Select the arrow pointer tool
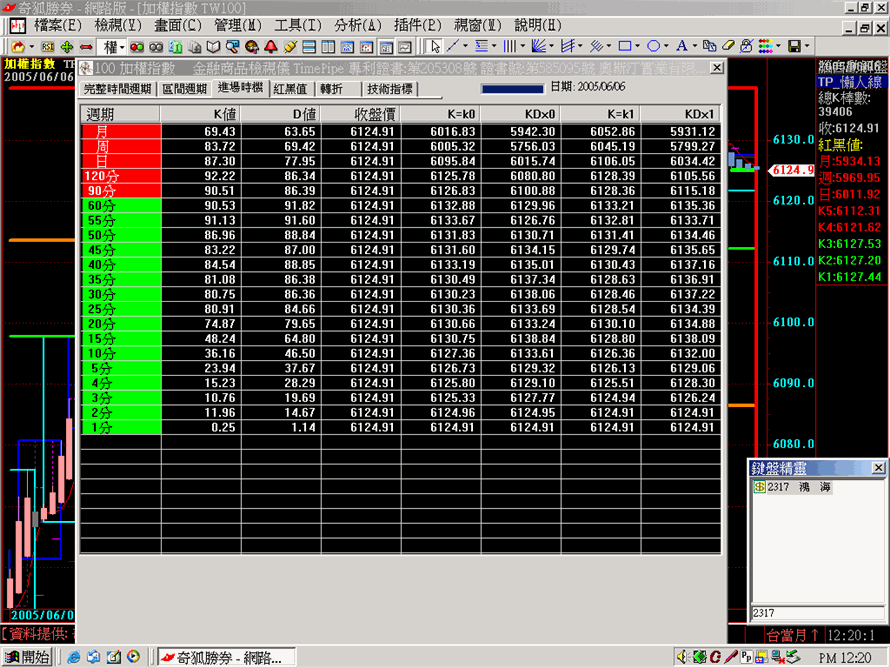 click(435, 46)
